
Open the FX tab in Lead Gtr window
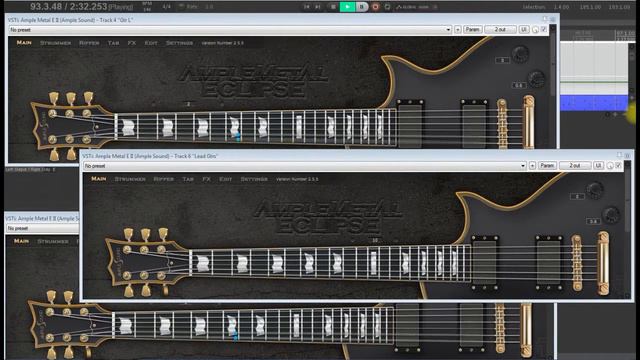point(206,179)
